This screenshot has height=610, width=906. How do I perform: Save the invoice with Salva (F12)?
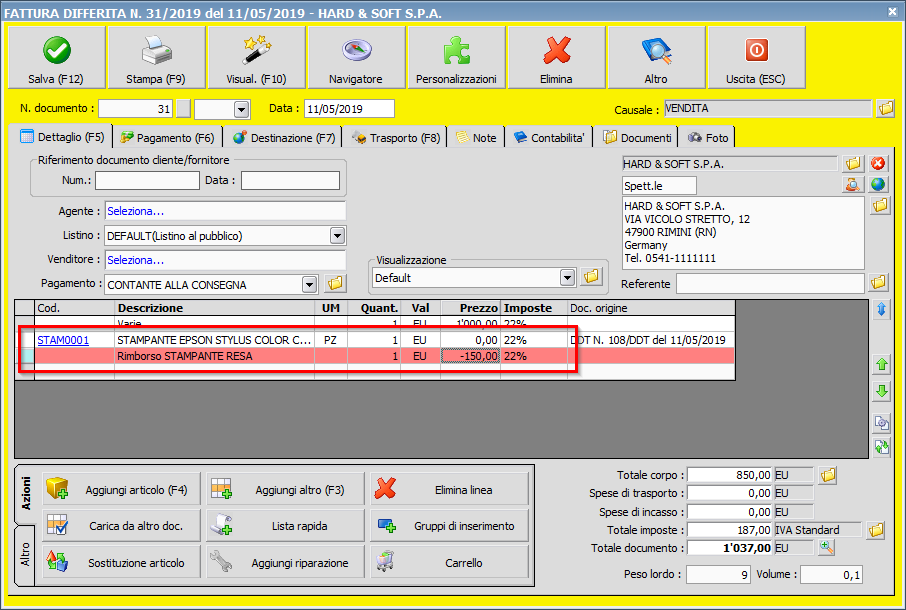tap(57, 58)
